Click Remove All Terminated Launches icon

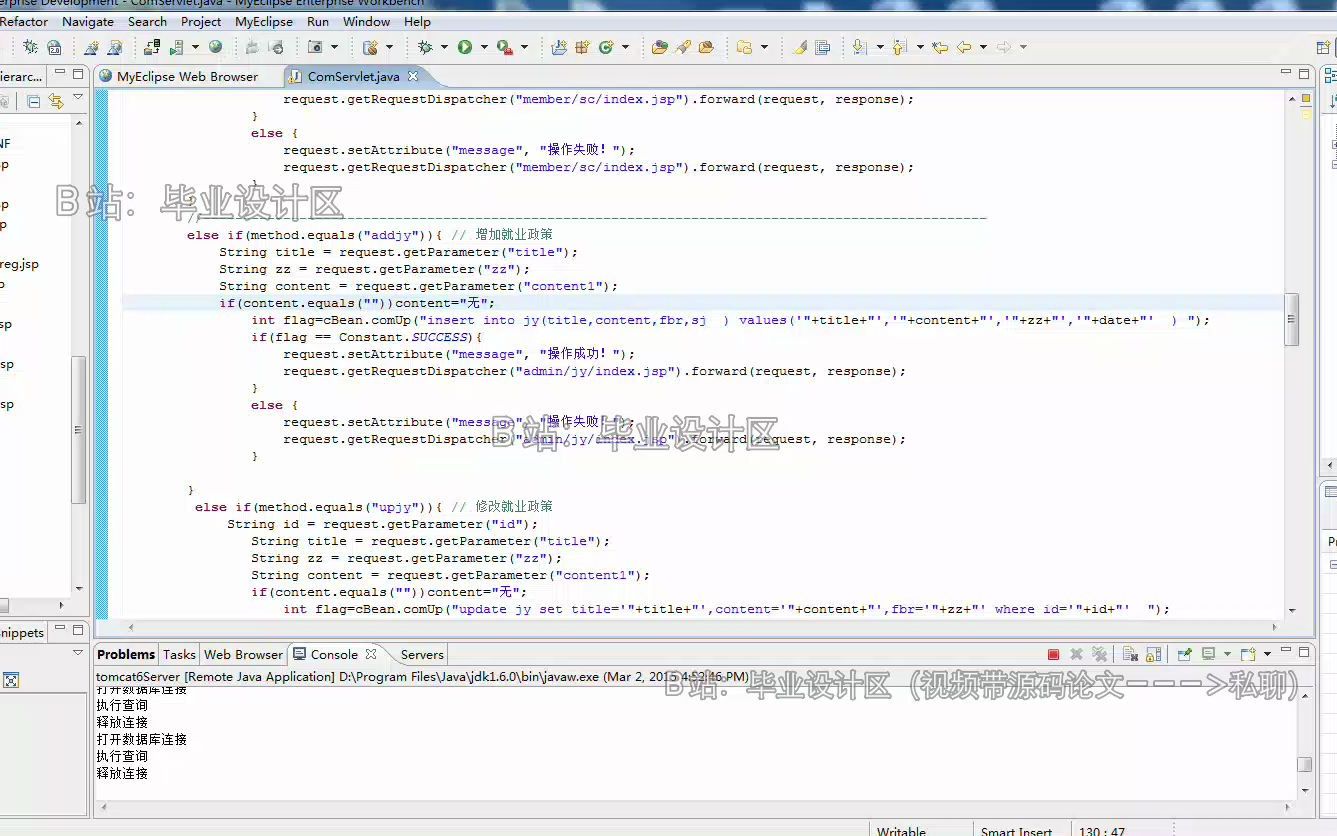1099,654
